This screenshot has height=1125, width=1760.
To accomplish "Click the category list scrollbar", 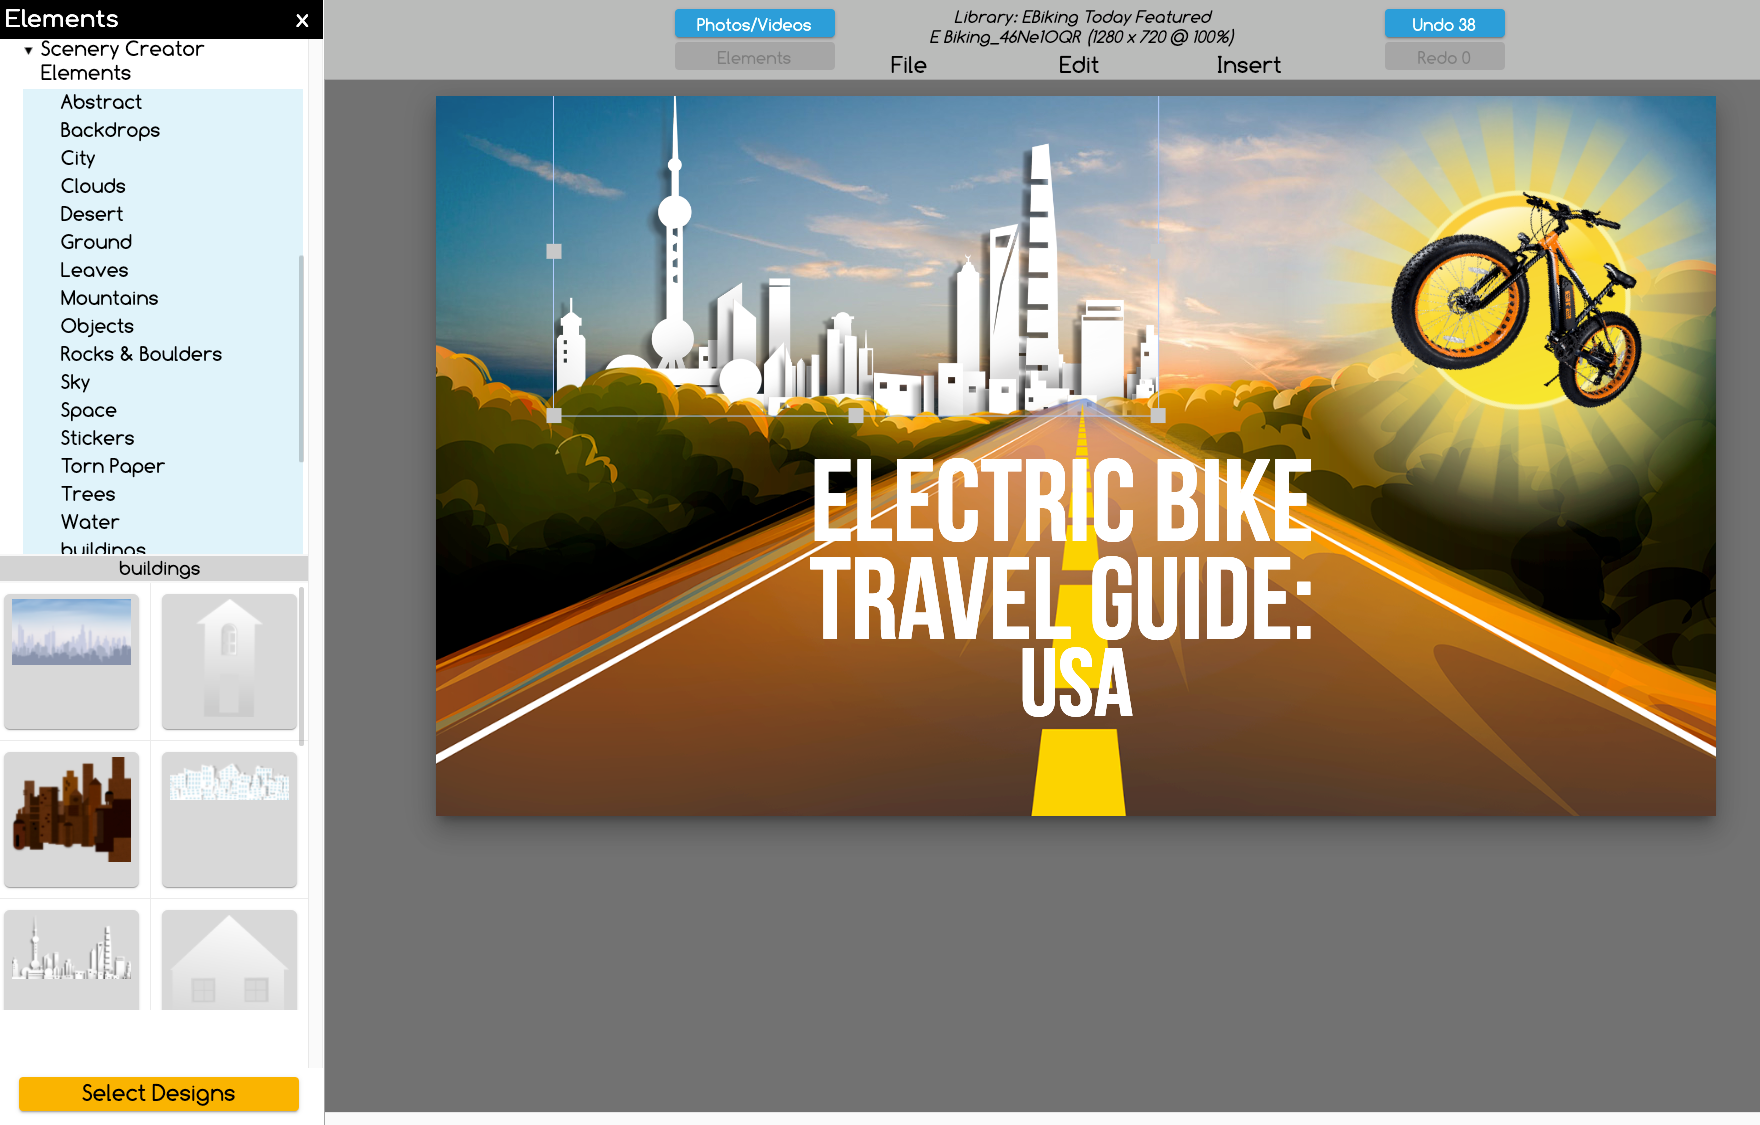I will pyautogui.click(x=302, y=358).
